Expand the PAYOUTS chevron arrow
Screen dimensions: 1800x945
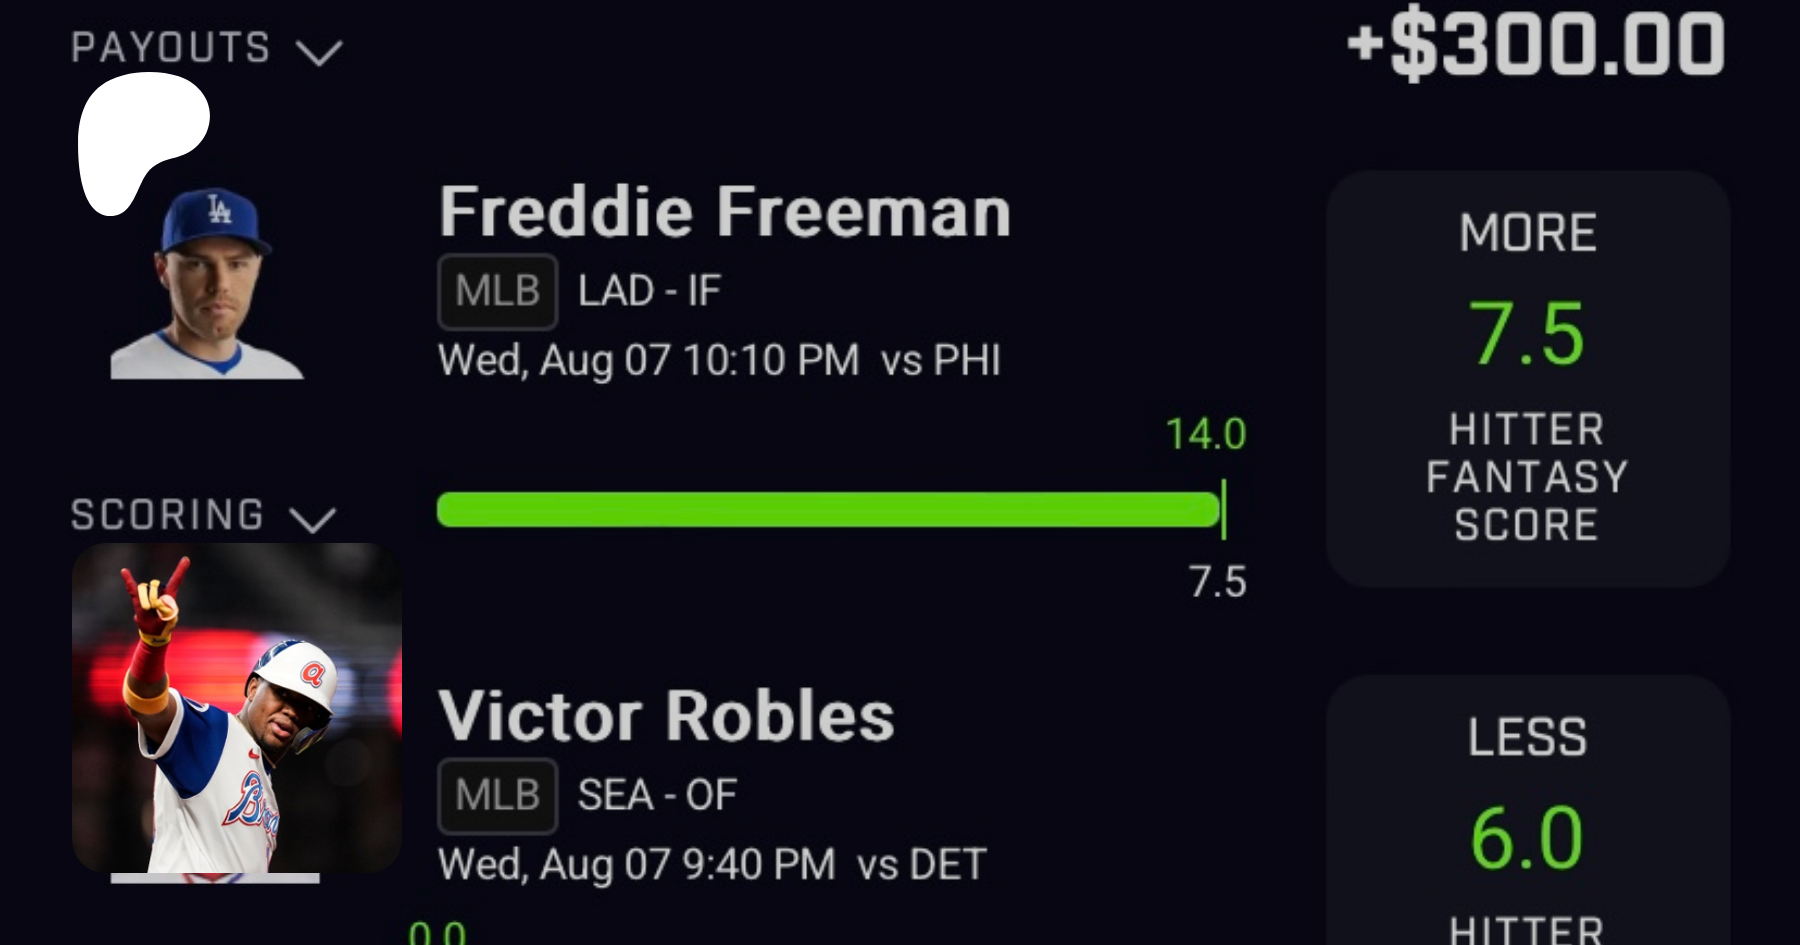[319, 52]
